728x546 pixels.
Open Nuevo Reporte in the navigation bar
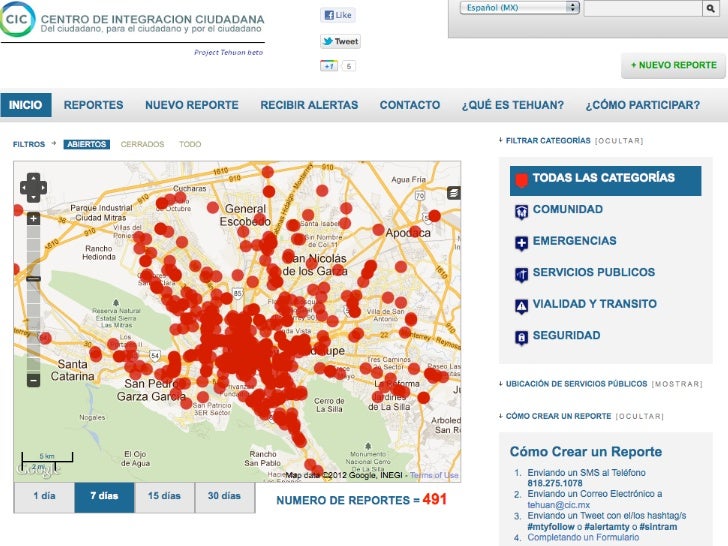point(192,105)
